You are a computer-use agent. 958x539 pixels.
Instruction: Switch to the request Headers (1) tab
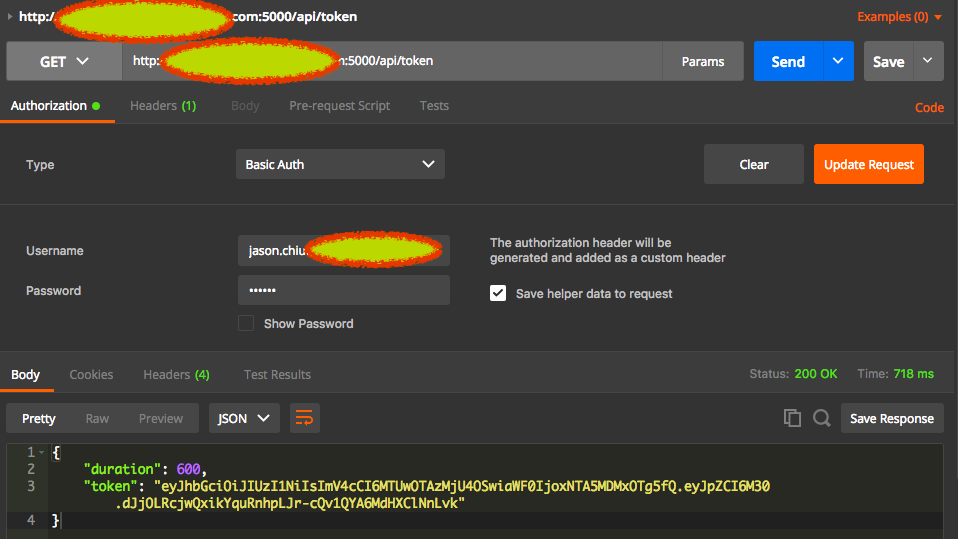(x=162, y=106)
